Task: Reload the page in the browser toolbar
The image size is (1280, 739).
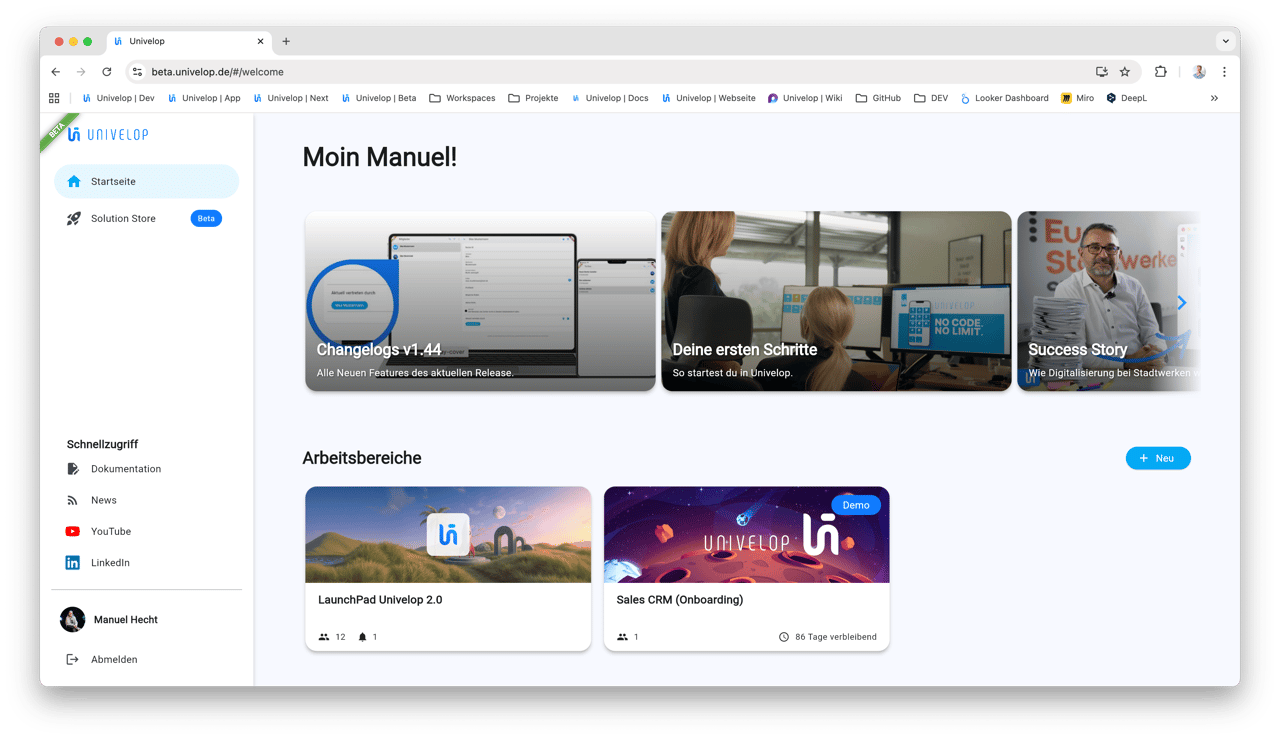Action: pyautogui.click(x=107, y=72)
